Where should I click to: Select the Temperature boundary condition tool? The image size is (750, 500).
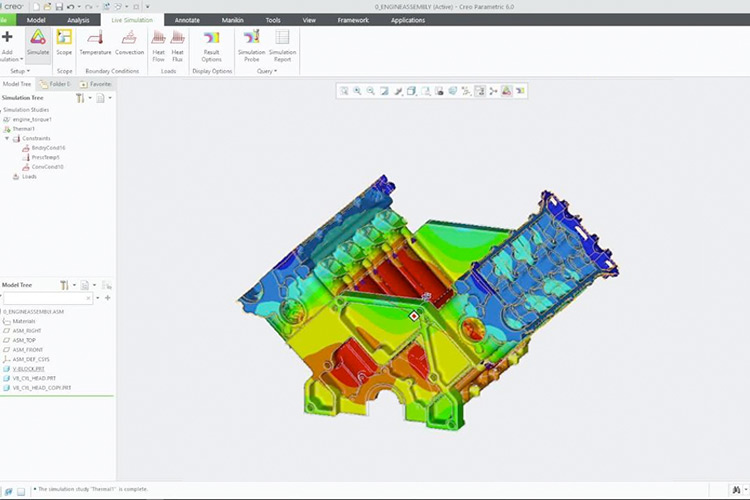(95, 44)
